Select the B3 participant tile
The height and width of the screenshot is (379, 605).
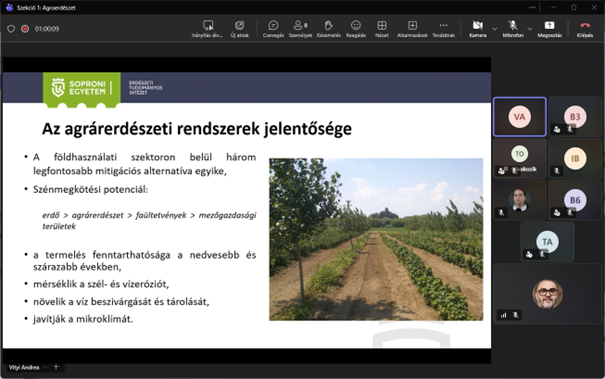click(575, 117)
